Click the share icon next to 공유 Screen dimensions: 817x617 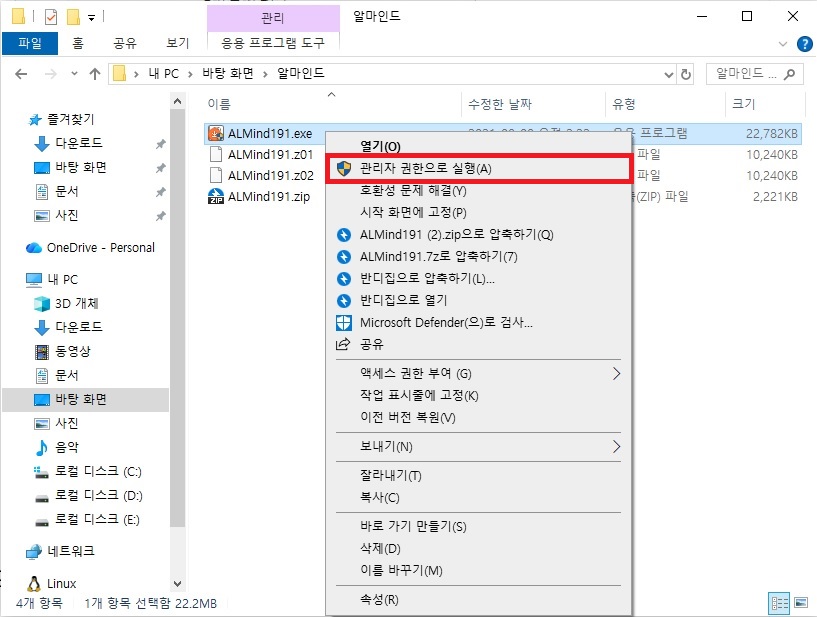343,344
